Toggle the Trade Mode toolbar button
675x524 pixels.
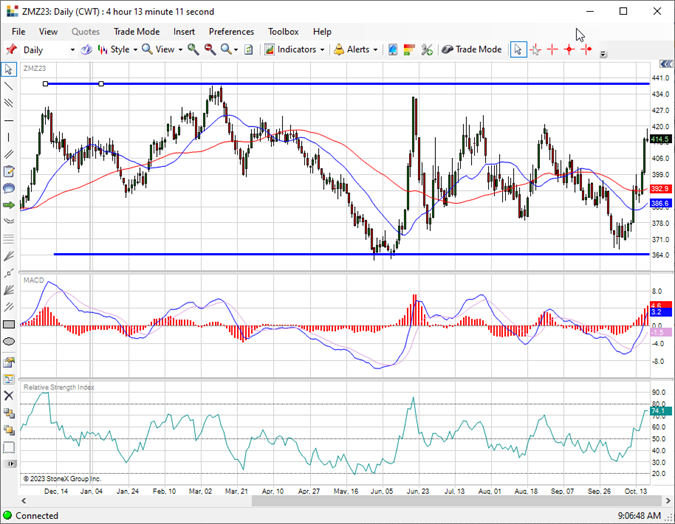[x=472, y=50]
